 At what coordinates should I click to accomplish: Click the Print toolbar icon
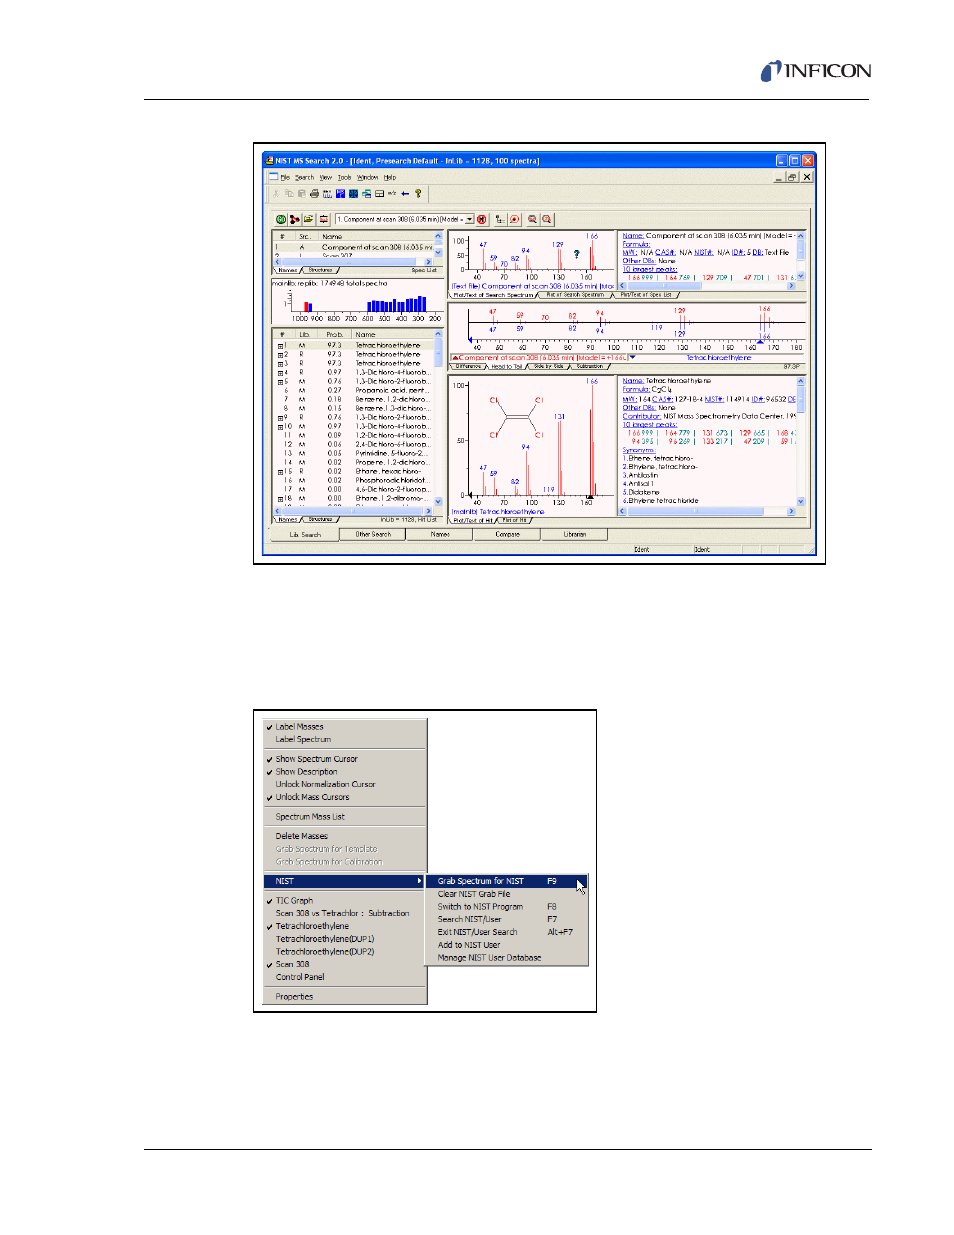click(x=314, y=194)
